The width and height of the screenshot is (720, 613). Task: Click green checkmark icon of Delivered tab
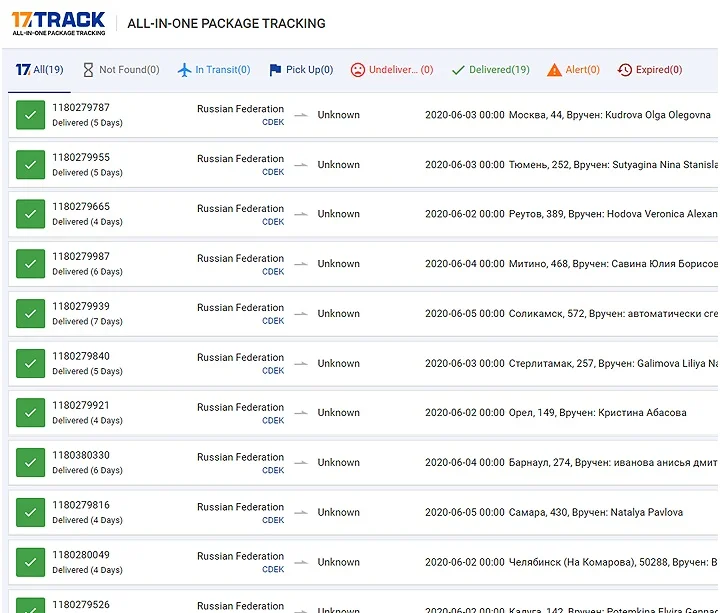(x=458, y=70)
